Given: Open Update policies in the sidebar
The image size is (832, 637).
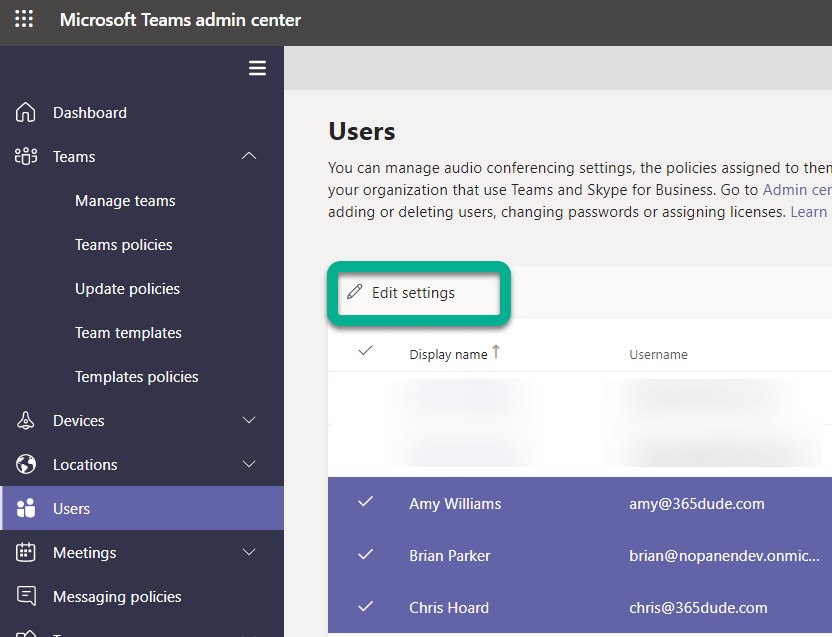Looking at the screenshot, I should coord(127,289).
